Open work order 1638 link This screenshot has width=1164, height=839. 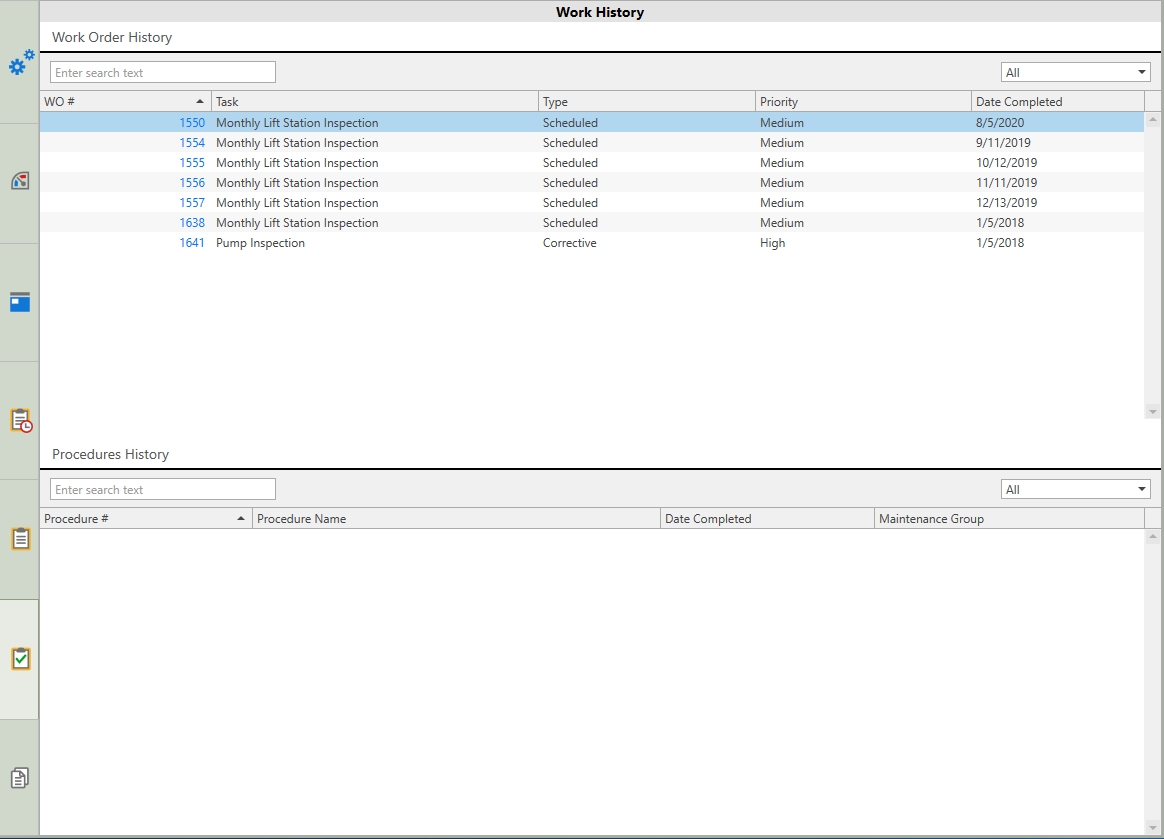pyautogui.click(x=192, y=223)
